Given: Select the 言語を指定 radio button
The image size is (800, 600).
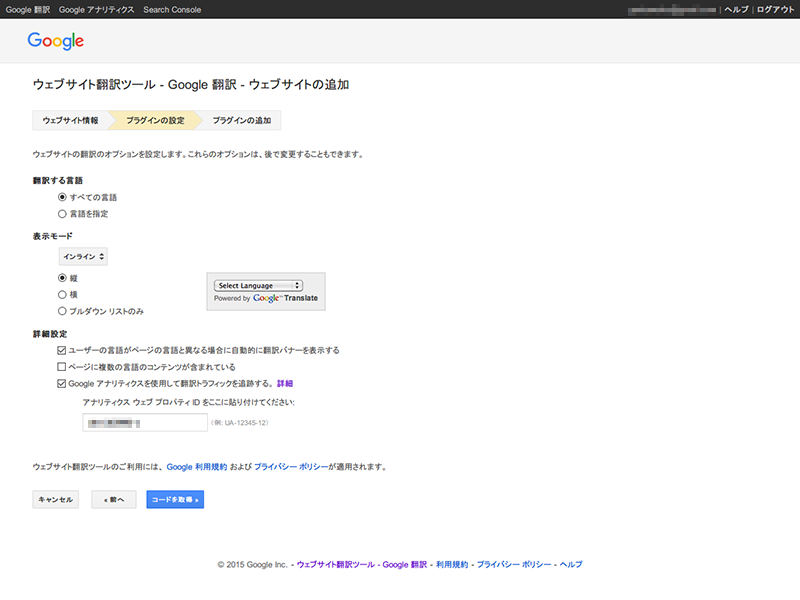Looking at the screenshot, I should (x=62, y=214).
